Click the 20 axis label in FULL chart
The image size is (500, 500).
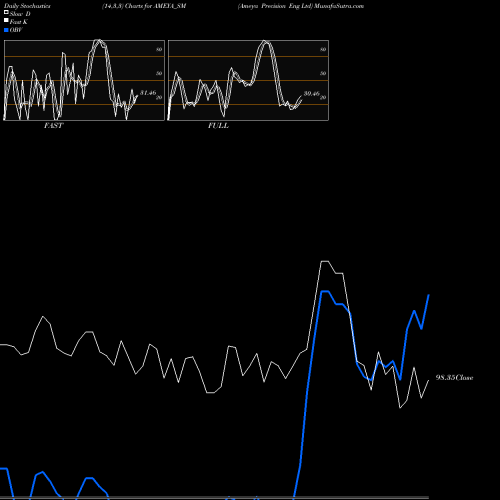pyautogui.click(x=323, y=97)
